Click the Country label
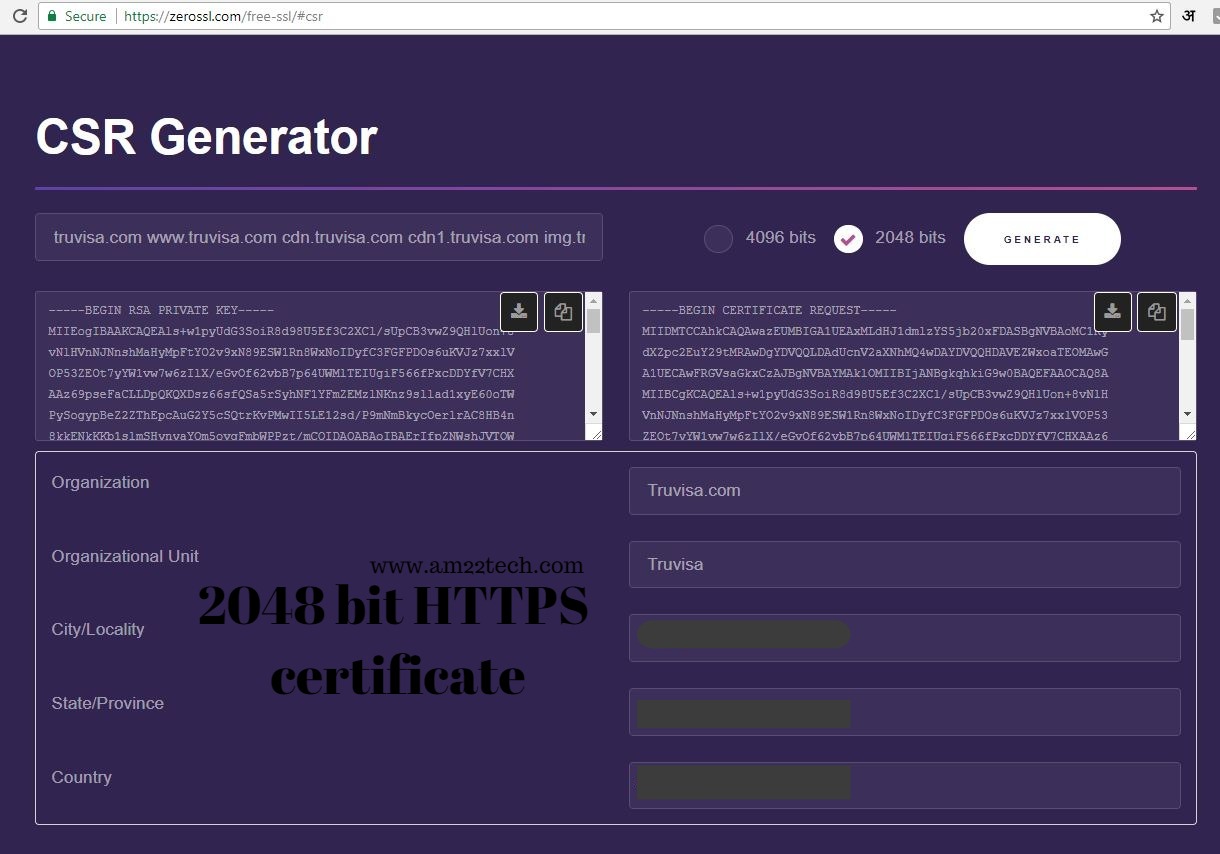The image size is (1220, 854). pos(81,778)
